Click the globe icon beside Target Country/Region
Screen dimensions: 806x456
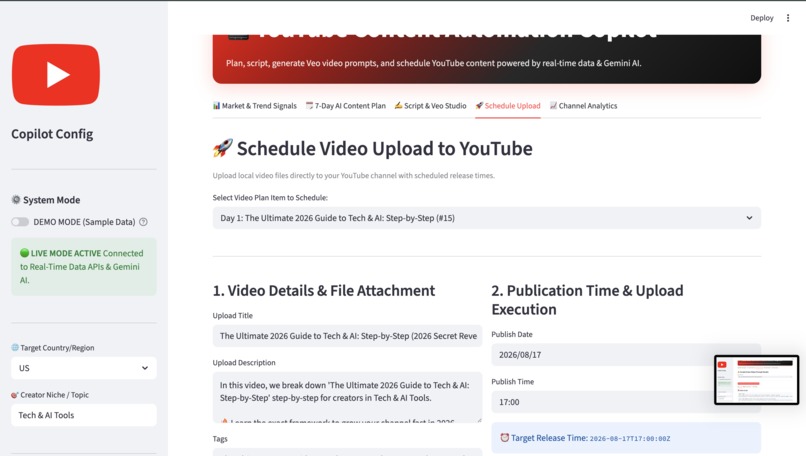[15, 348]
